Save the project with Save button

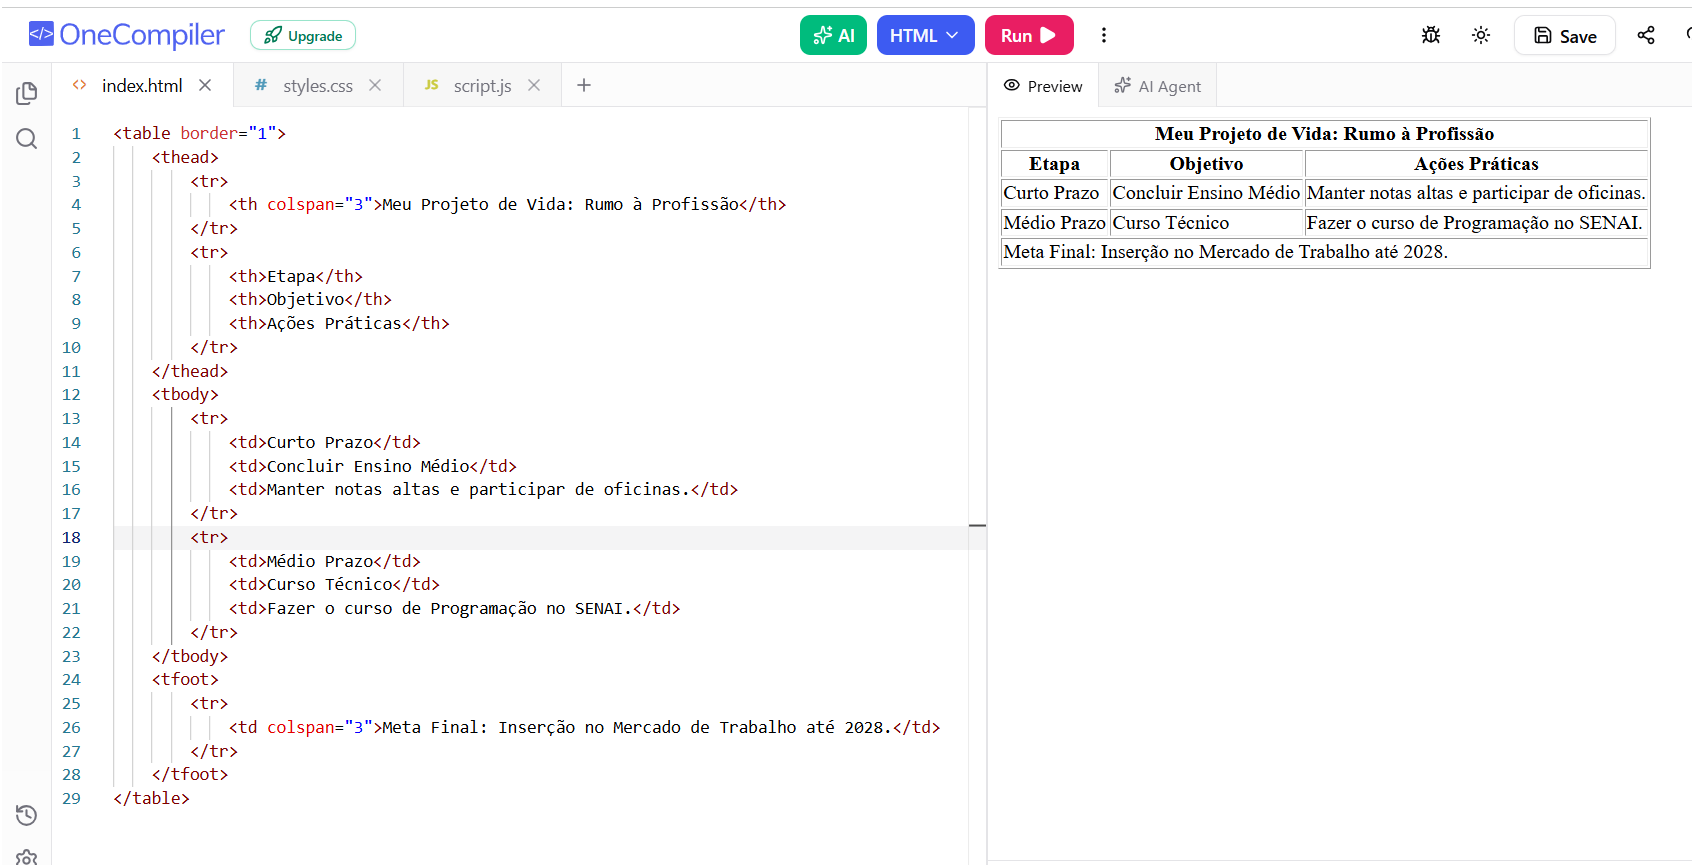coord(1565,36)
